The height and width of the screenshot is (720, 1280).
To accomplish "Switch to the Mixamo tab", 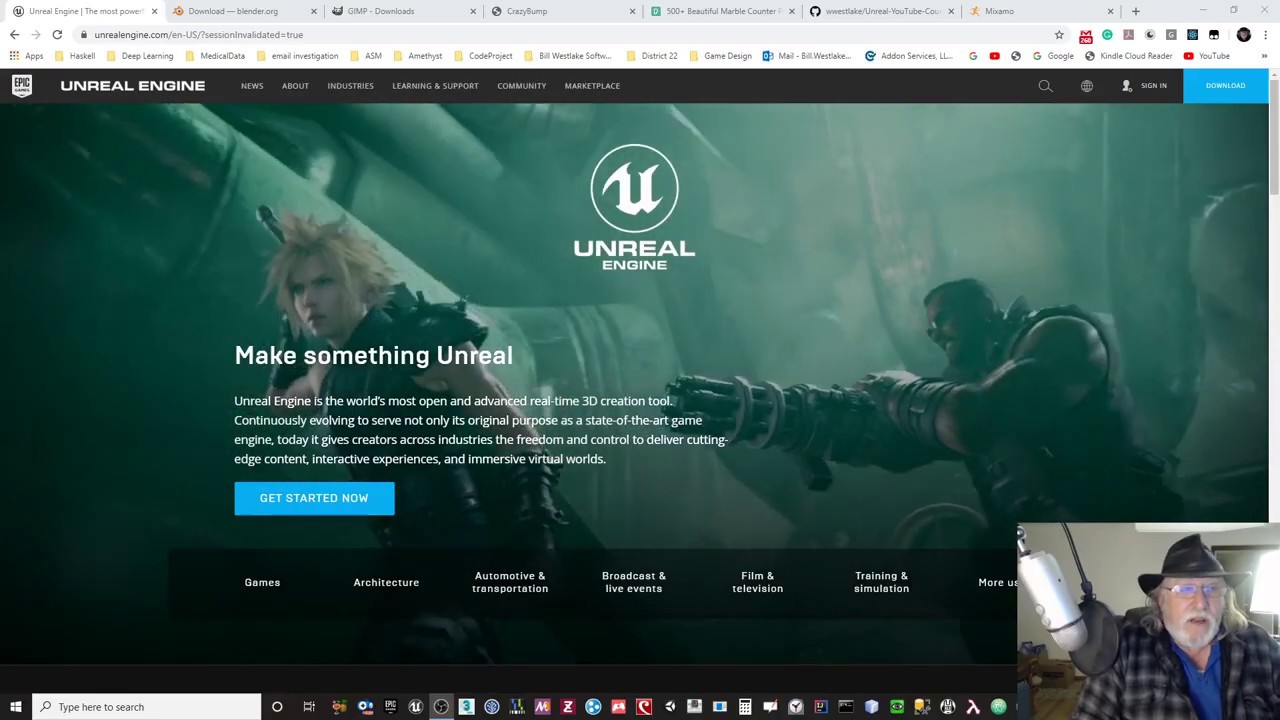I will click(1040, 11).
